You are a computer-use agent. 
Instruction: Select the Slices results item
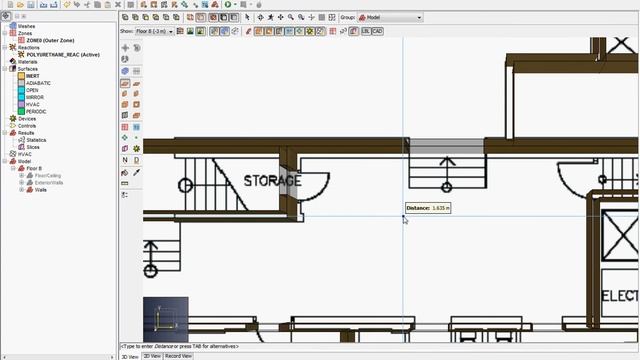[x=33, y=147]
